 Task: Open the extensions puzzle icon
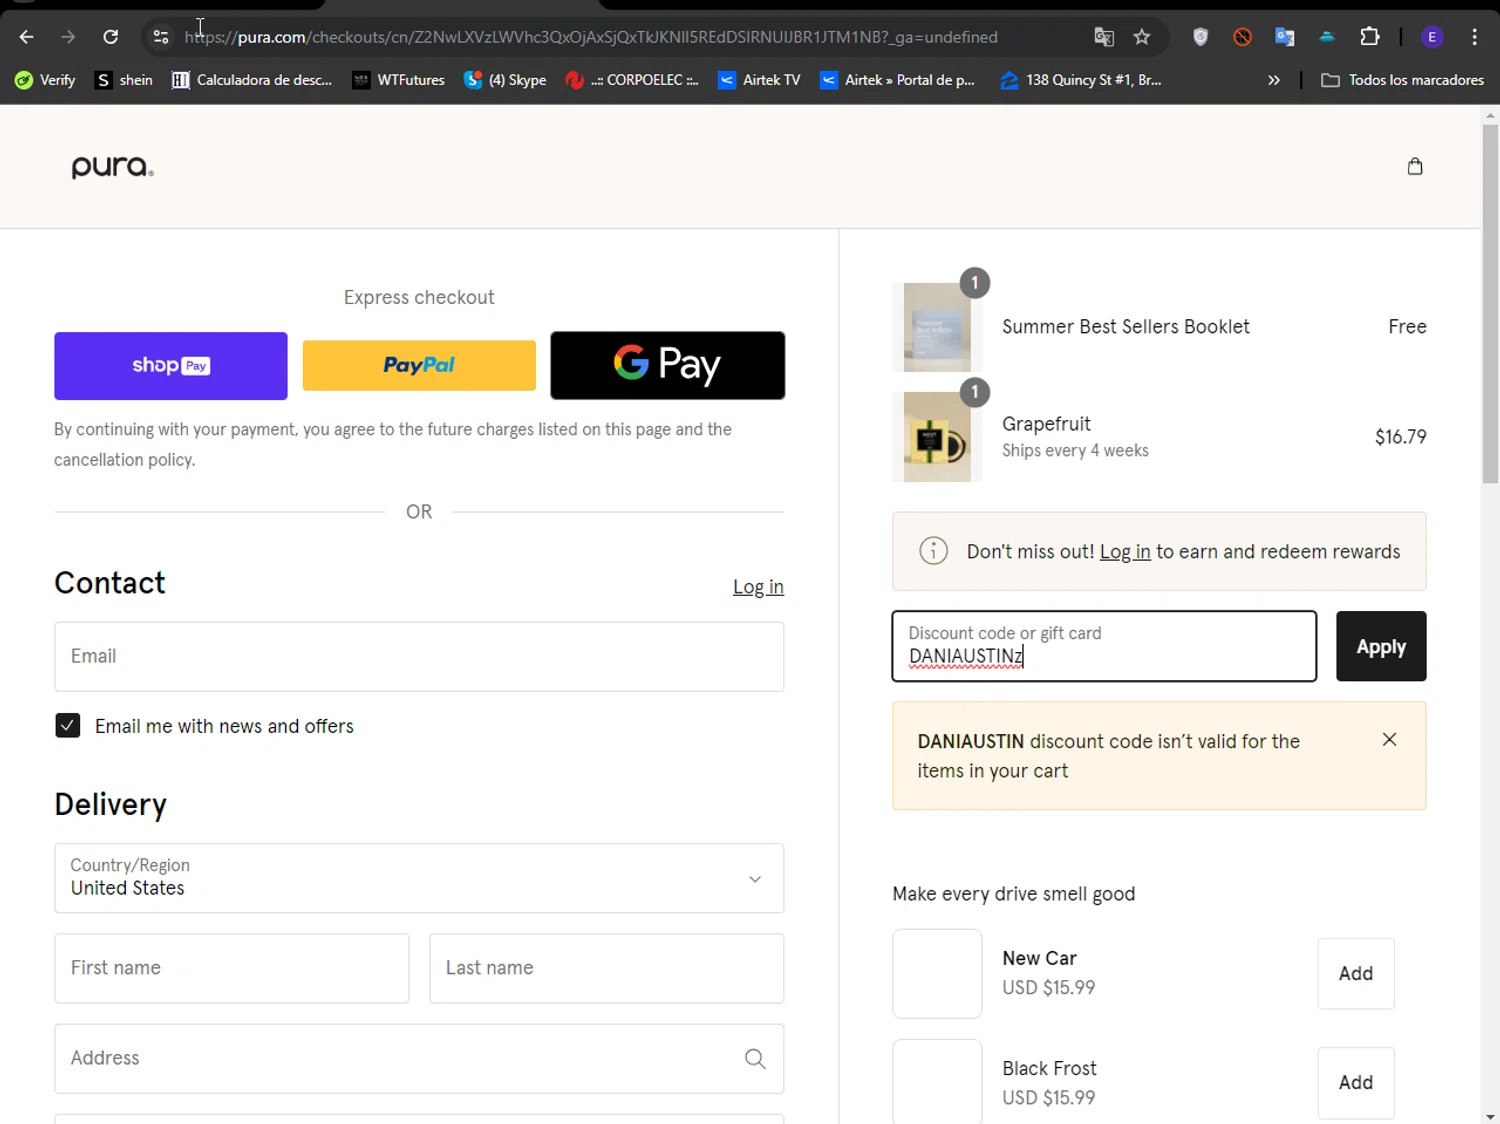[x=1370, y=37]
